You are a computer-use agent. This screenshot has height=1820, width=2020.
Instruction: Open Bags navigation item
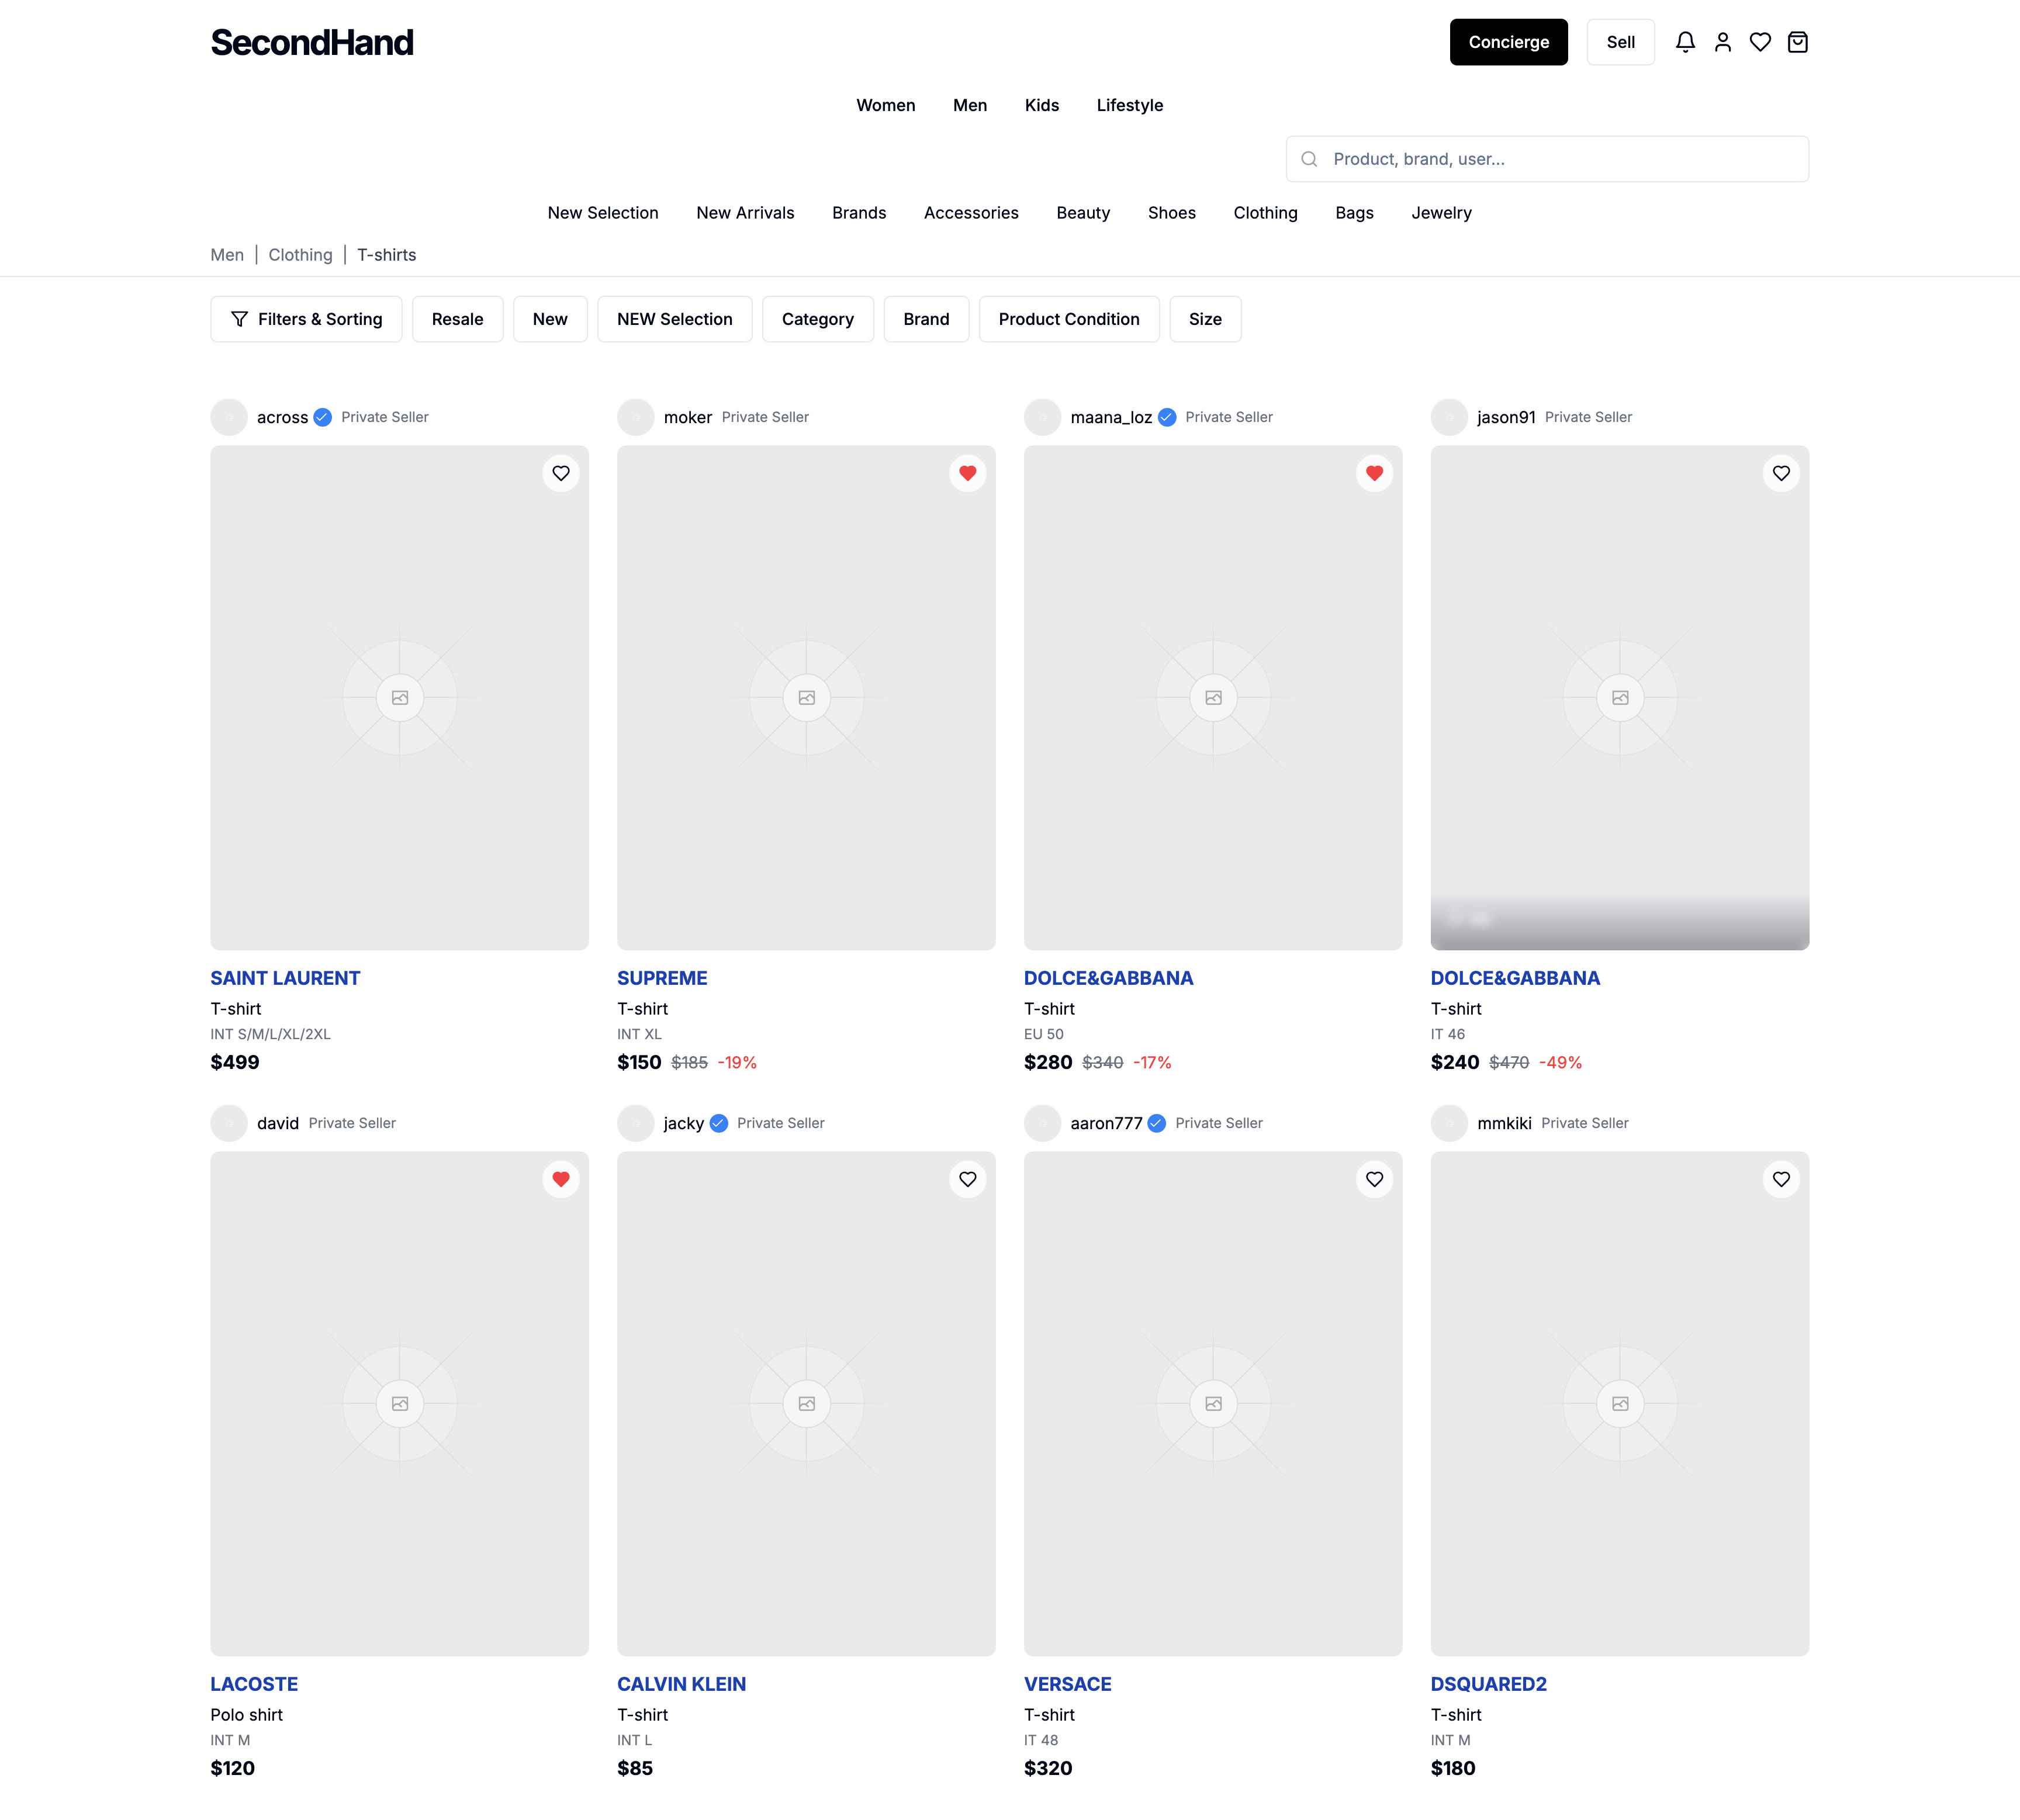(1354, 213)
